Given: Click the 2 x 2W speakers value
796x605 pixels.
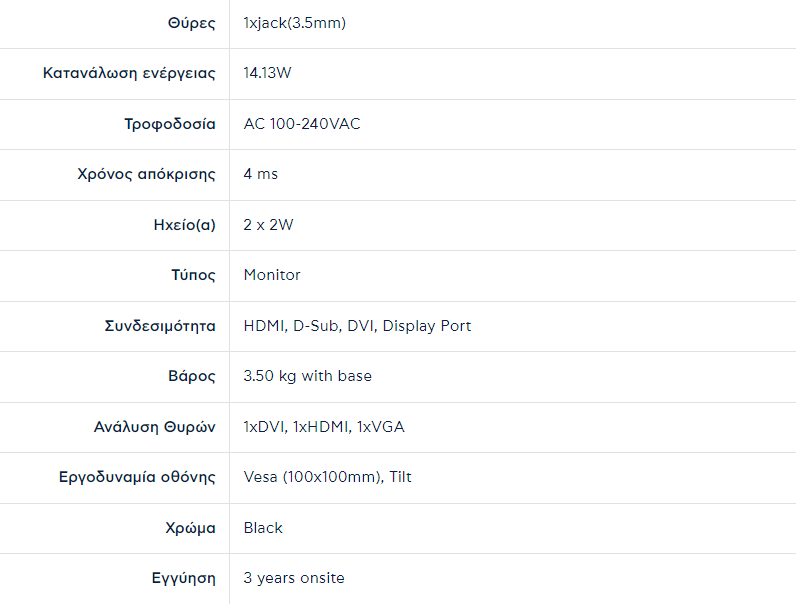Looking at the screenshot, I should point(268,225).
